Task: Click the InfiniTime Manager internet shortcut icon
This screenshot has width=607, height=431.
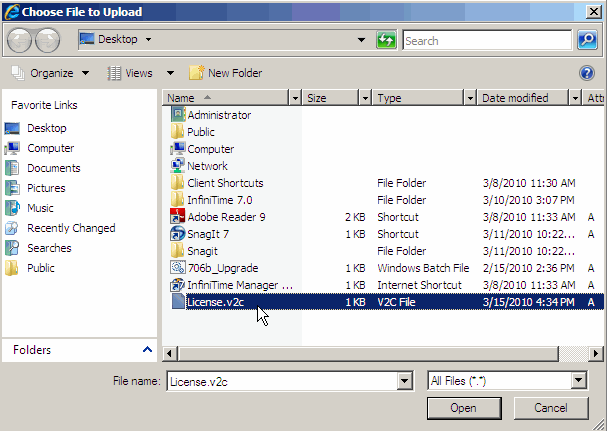Action: coord(178,285)
